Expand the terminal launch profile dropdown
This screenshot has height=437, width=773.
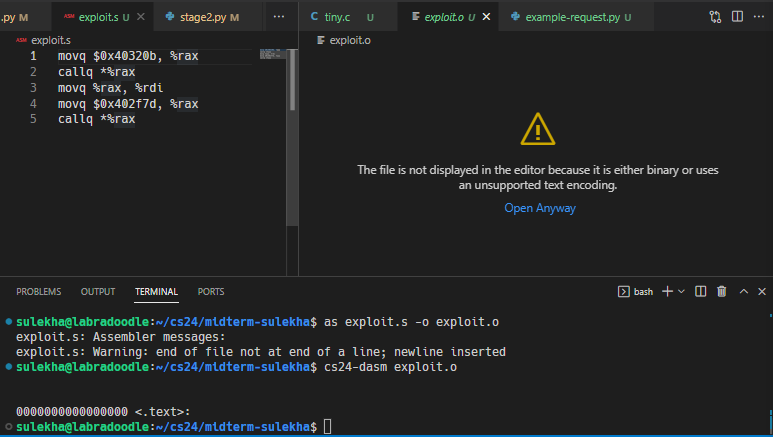(x=682, y=291)
